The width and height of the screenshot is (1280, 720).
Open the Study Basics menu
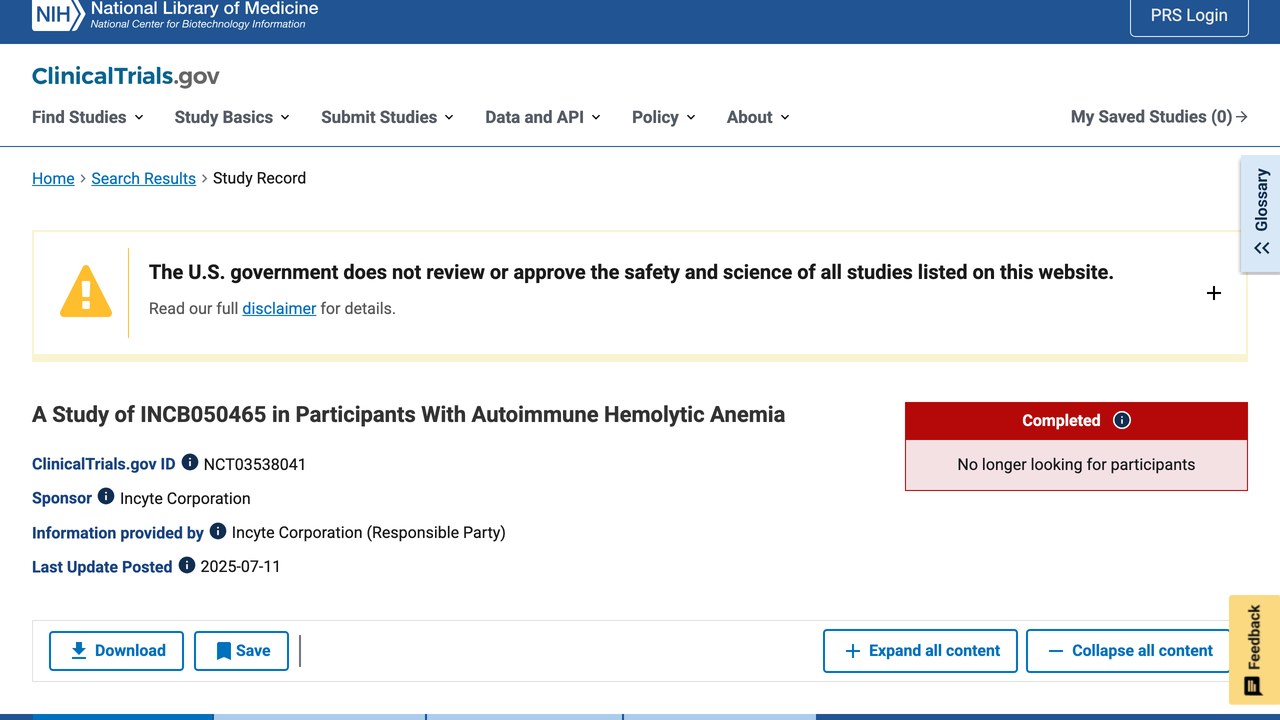click(232, 117)
